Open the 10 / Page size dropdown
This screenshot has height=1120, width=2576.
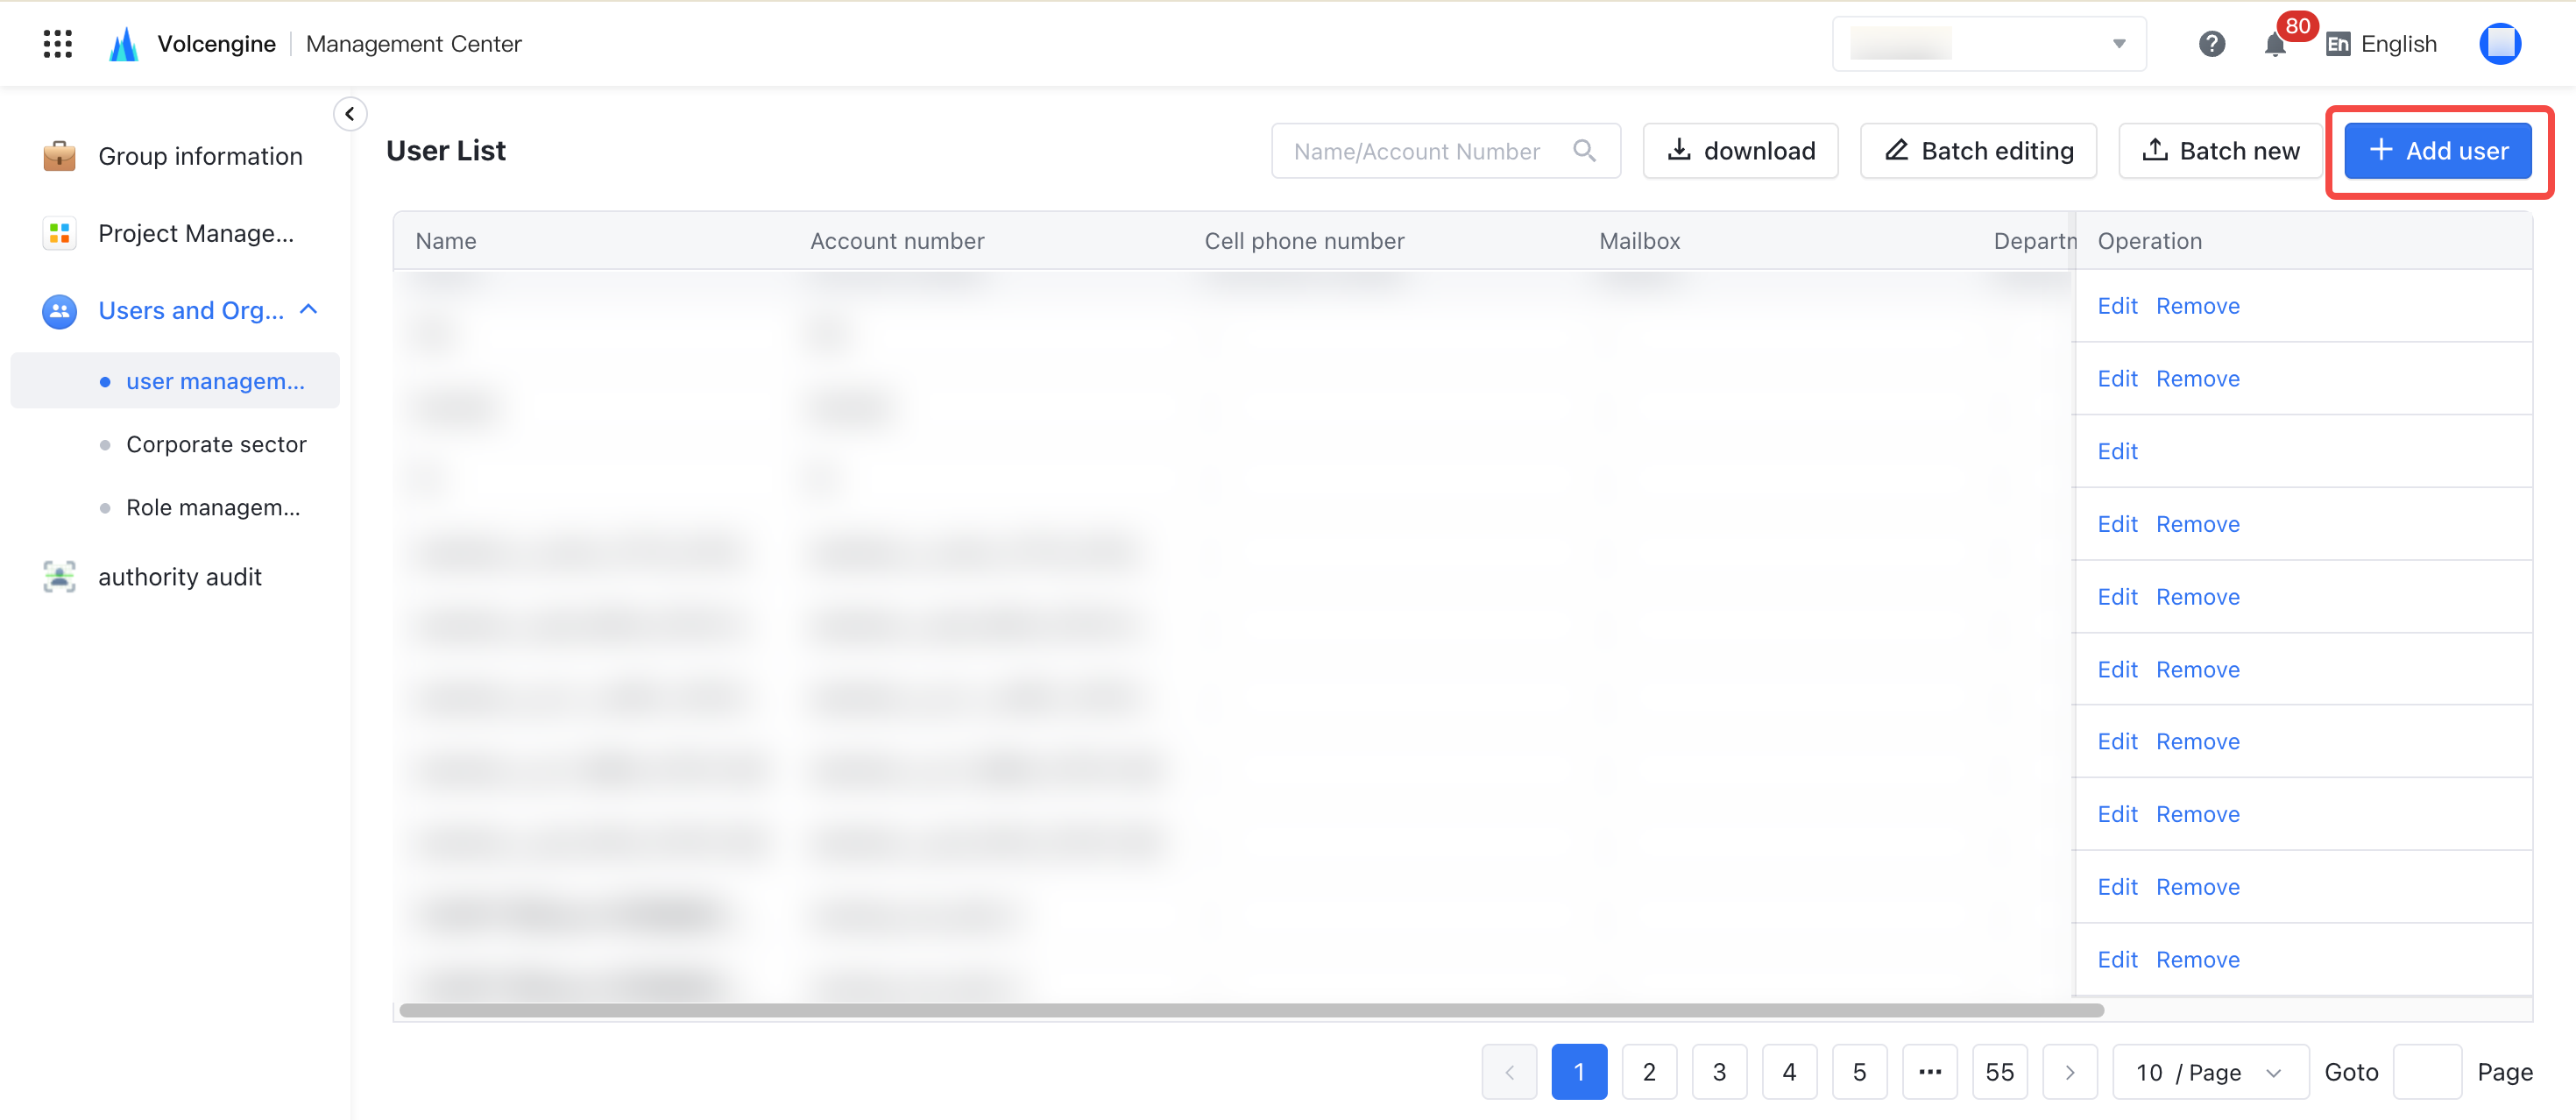2210,1072
